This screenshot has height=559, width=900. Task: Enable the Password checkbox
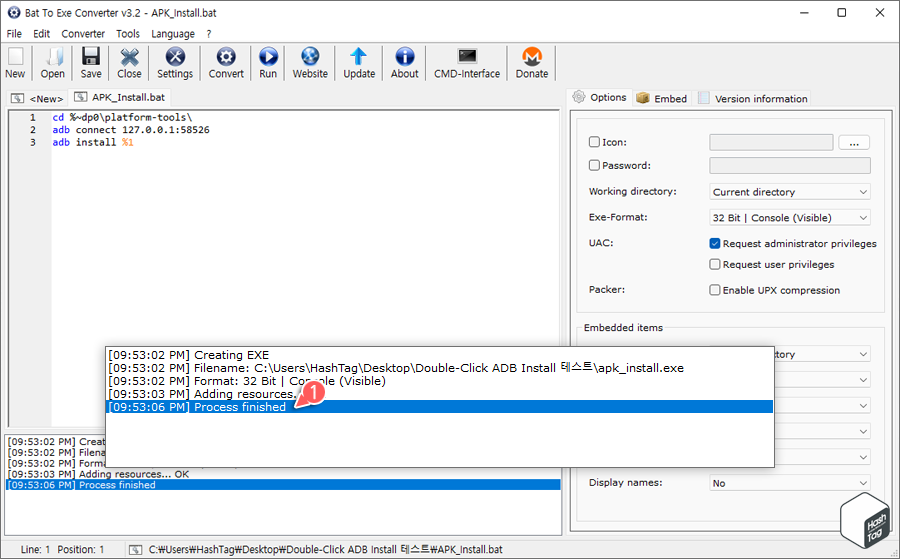[x=594, y=165]
